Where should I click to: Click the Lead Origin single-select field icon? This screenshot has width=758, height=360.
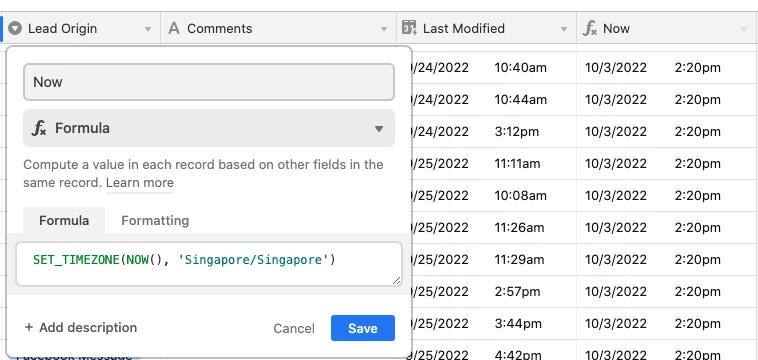[x=15, y=29]
